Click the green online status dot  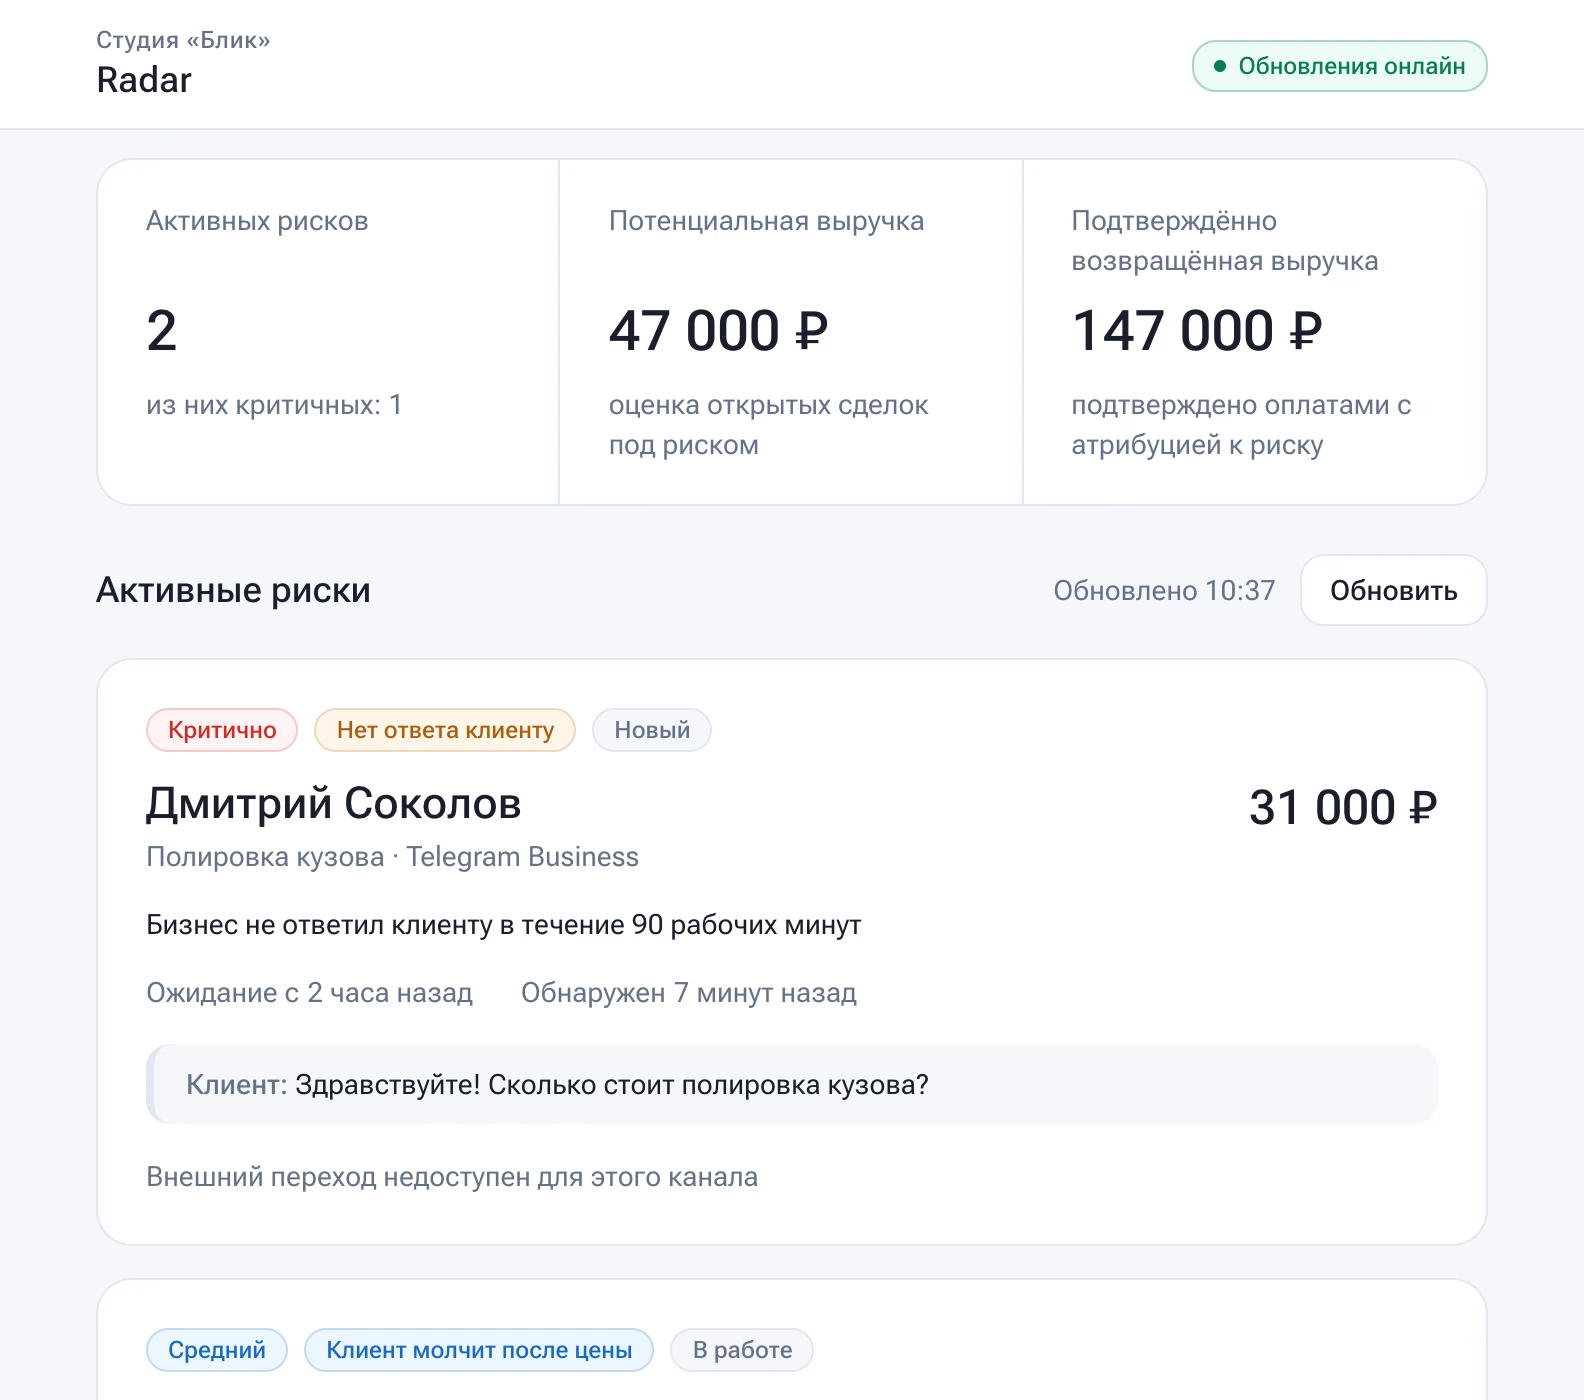coord(1219,66)
